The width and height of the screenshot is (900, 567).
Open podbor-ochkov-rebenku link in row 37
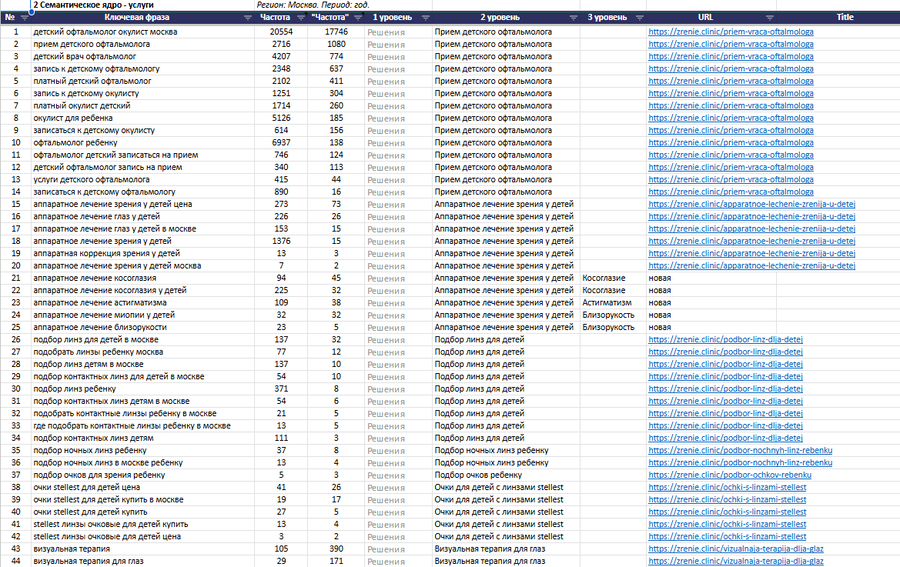tap(730, 475)
